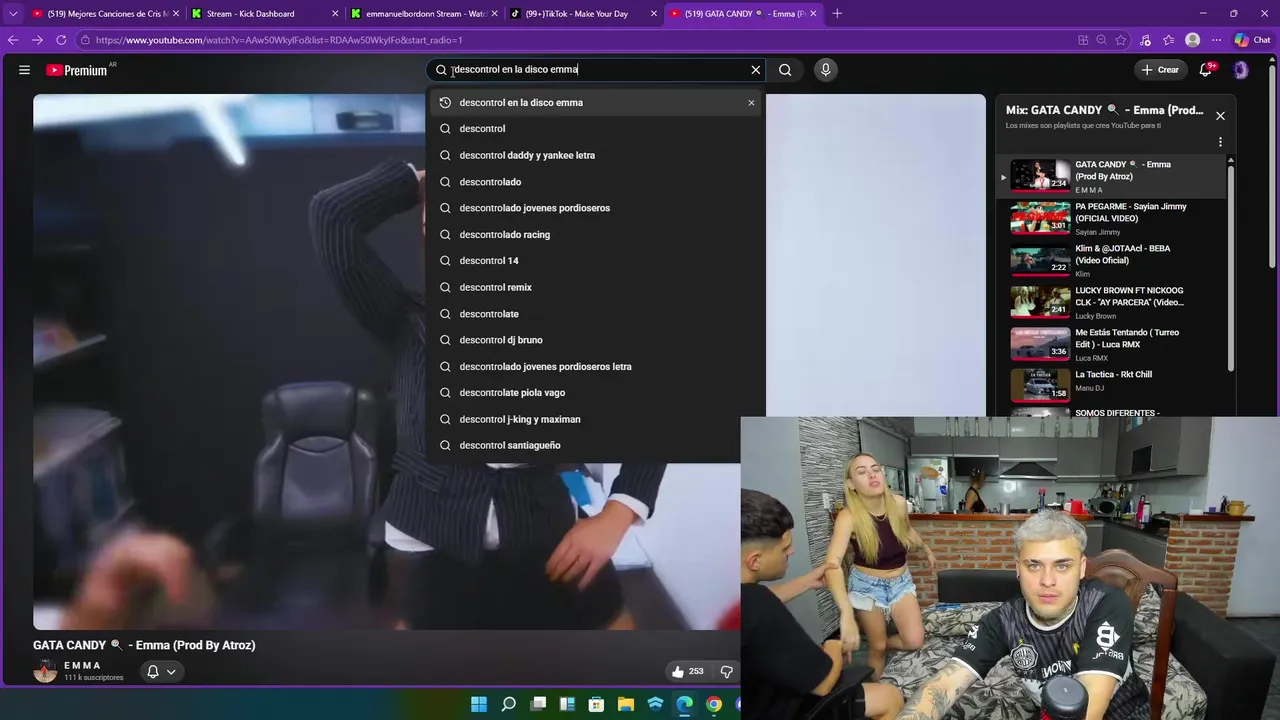
Task: Go to YouTube Premium home logo
Action: click(x=77, y=70)
